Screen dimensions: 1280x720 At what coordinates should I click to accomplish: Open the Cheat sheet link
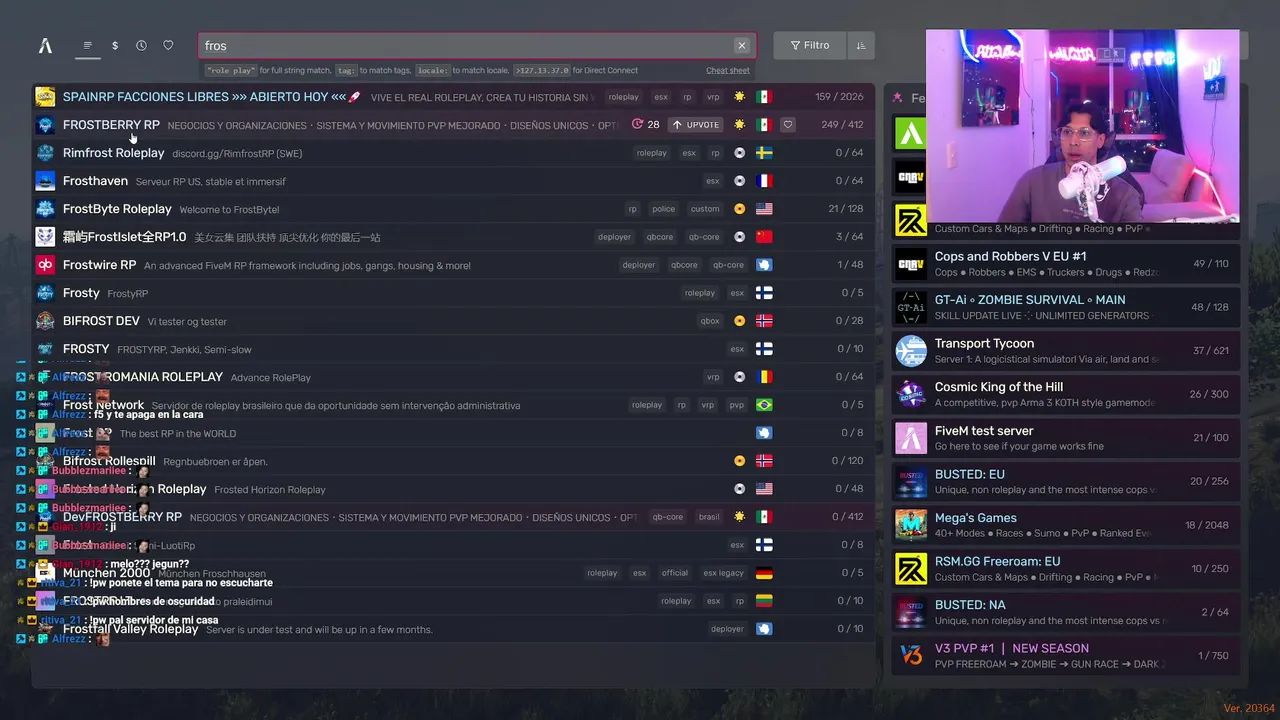[728, 70]
